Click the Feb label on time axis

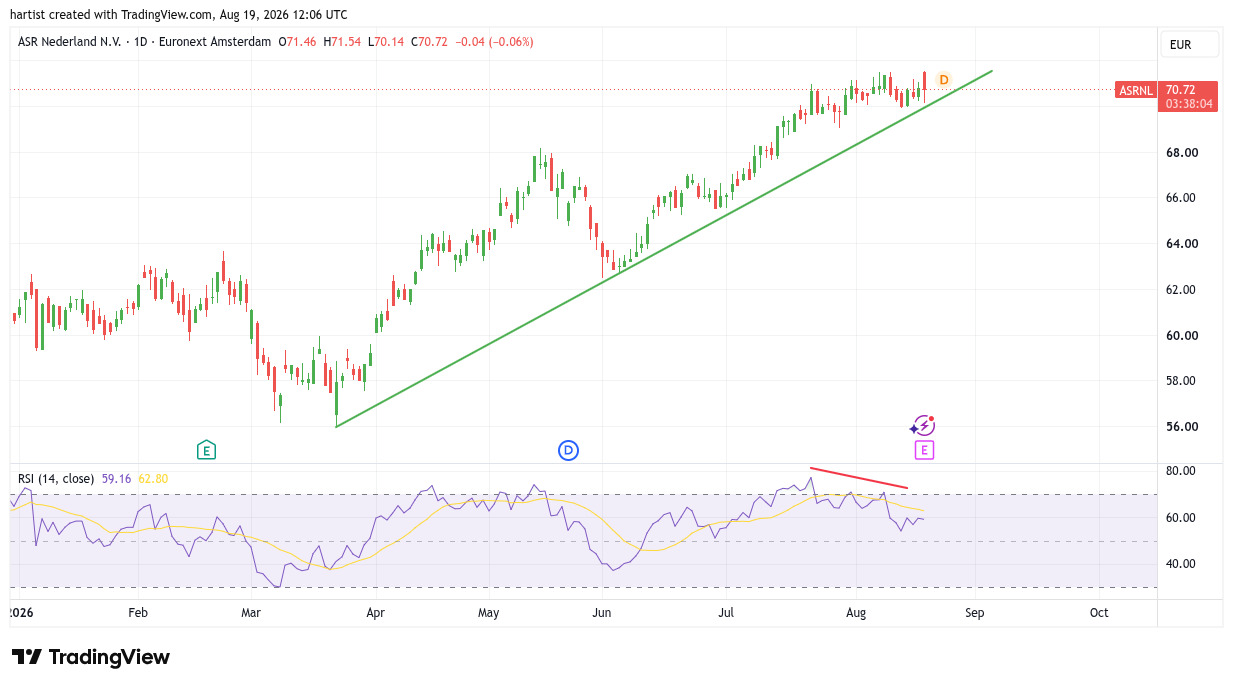coord(138,613)
